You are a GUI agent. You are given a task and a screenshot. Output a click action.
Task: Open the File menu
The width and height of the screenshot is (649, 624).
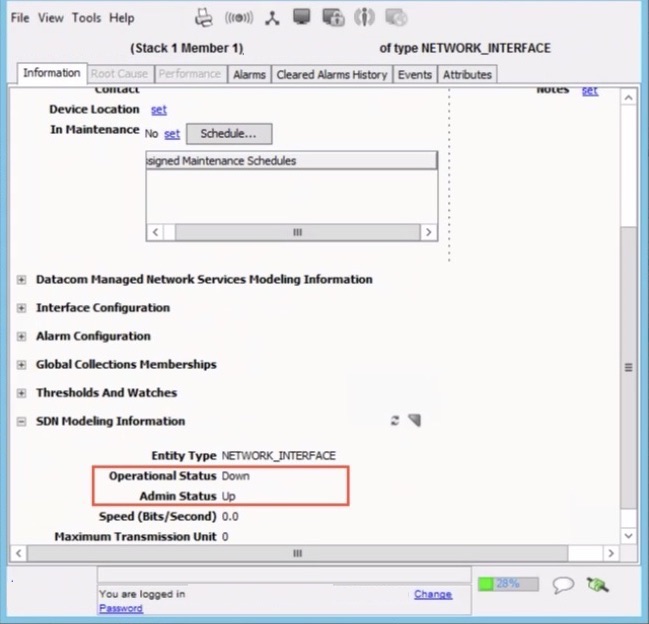click(x=20, y=18)
